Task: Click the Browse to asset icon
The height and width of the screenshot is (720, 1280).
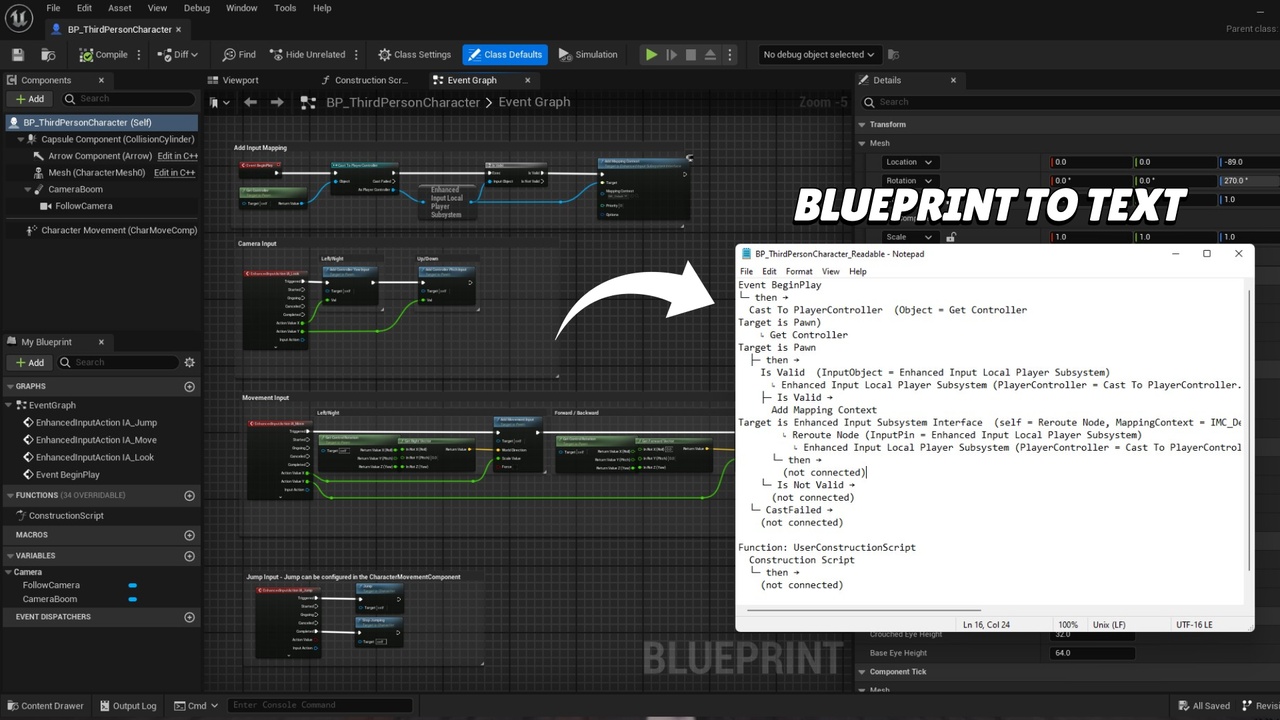Action: pyautogui.click(x=48, y=55)
